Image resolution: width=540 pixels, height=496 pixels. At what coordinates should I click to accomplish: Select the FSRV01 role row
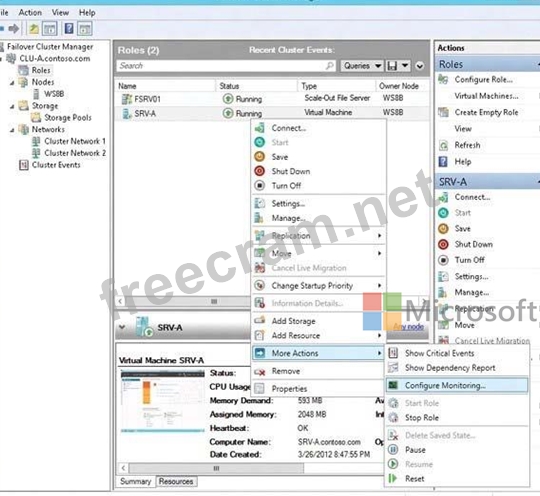click(272, 99)
